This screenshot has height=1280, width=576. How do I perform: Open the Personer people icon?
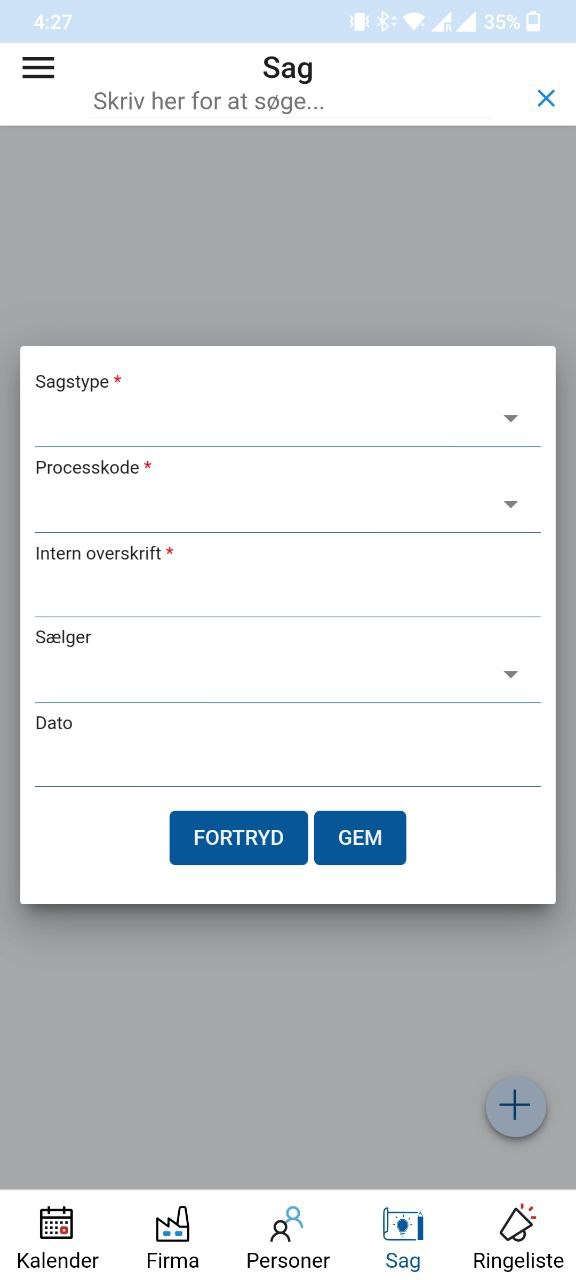coord(287,1223)
